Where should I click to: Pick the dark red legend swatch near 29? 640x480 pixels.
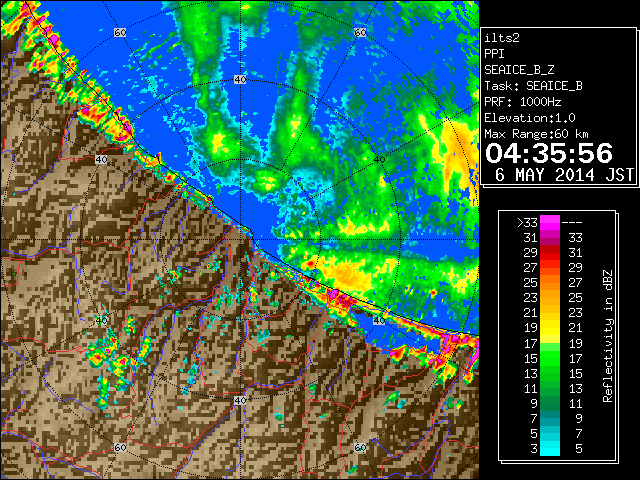tap(550, 249)
